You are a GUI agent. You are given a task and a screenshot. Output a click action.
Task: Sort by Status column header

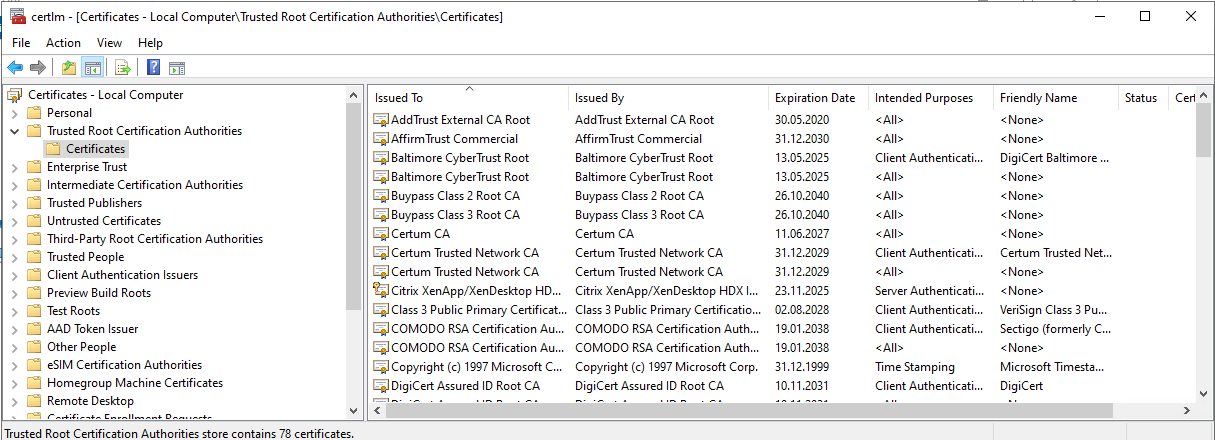(1143, 98)
